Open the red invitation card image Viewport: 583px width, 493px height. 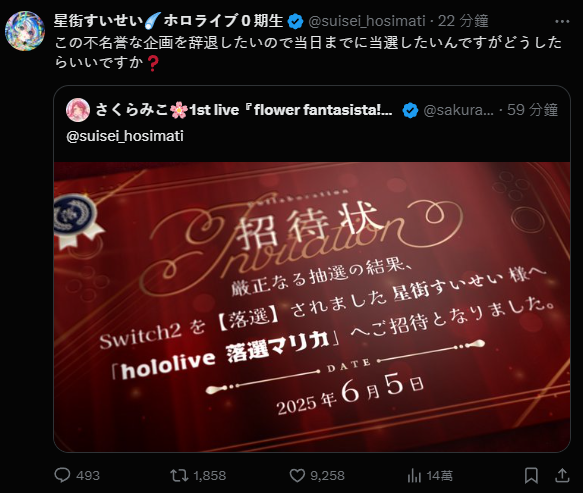[x=312, y=307]
